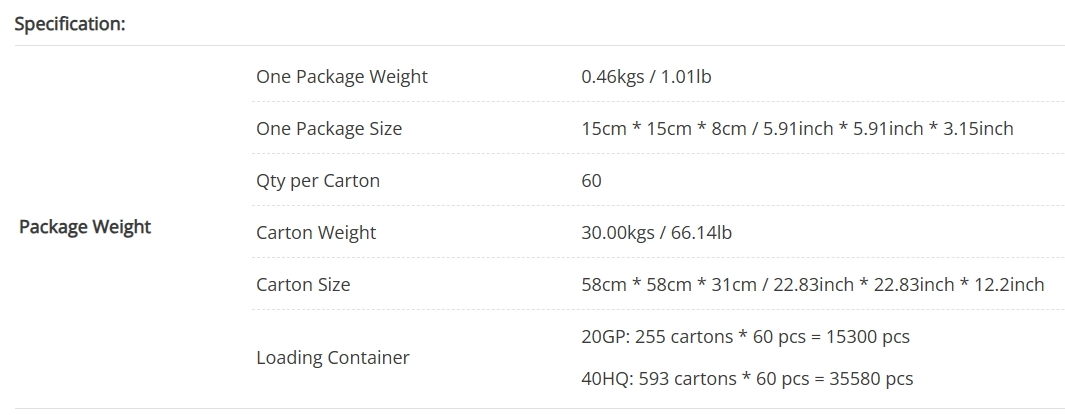
Task: Click the 15cm package size value
Action: (x=603, y=129)
